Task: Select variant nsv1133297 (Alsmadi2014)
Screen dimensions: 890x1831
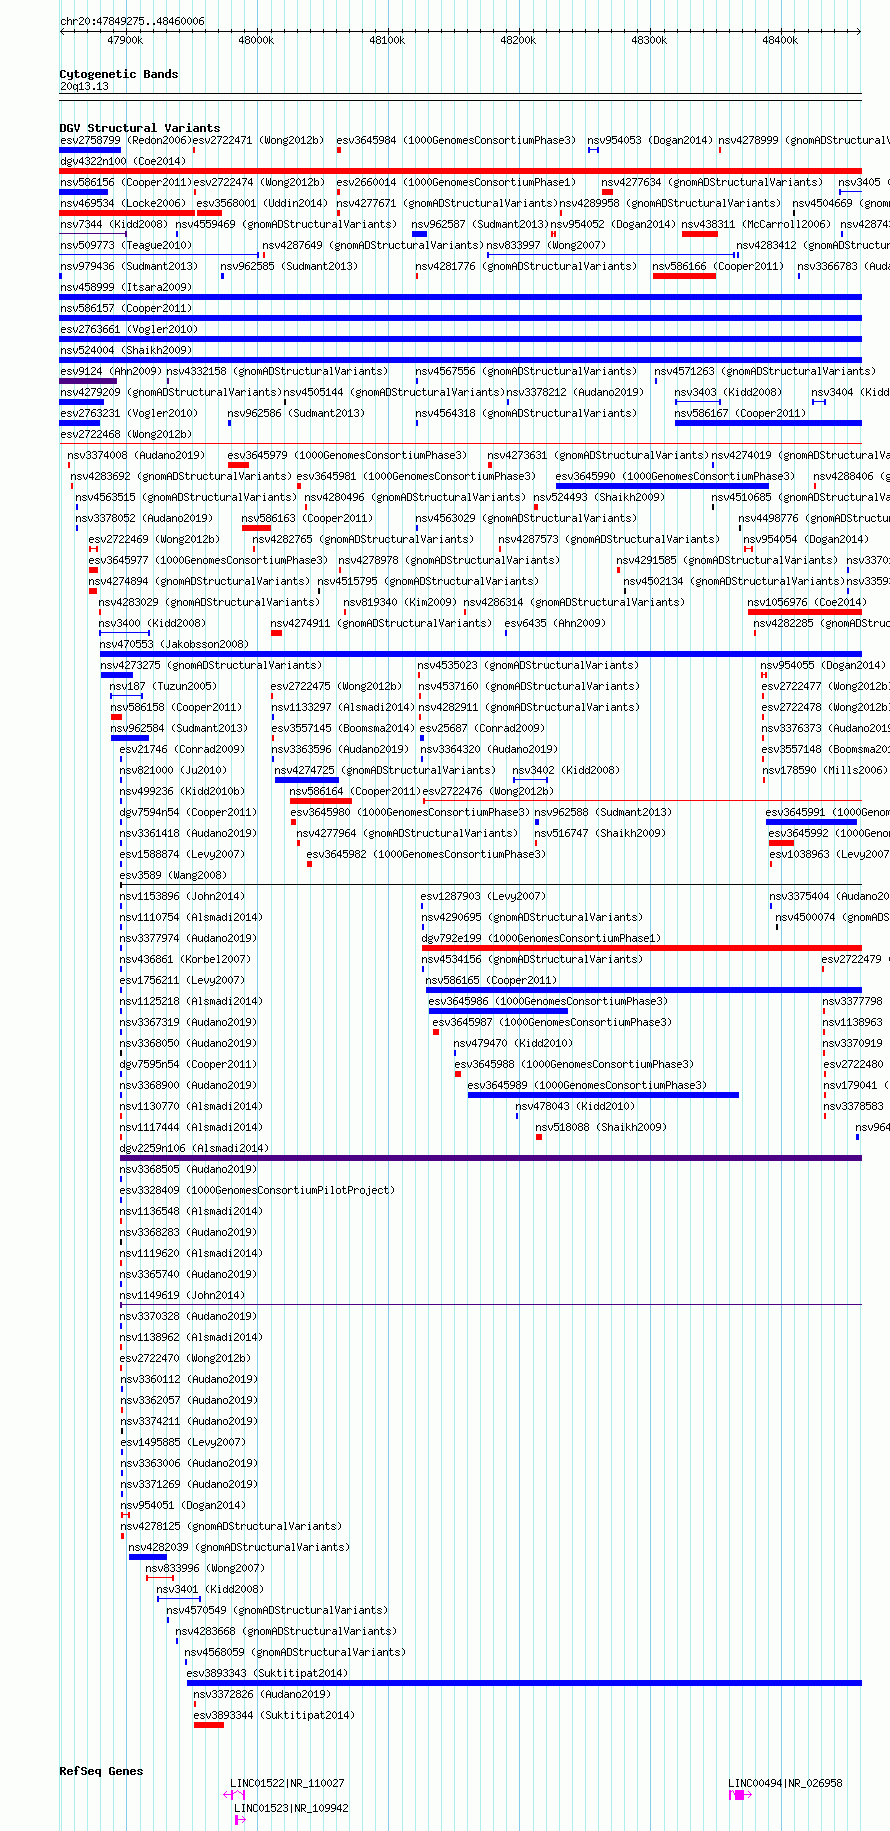Action: point(343,707)
